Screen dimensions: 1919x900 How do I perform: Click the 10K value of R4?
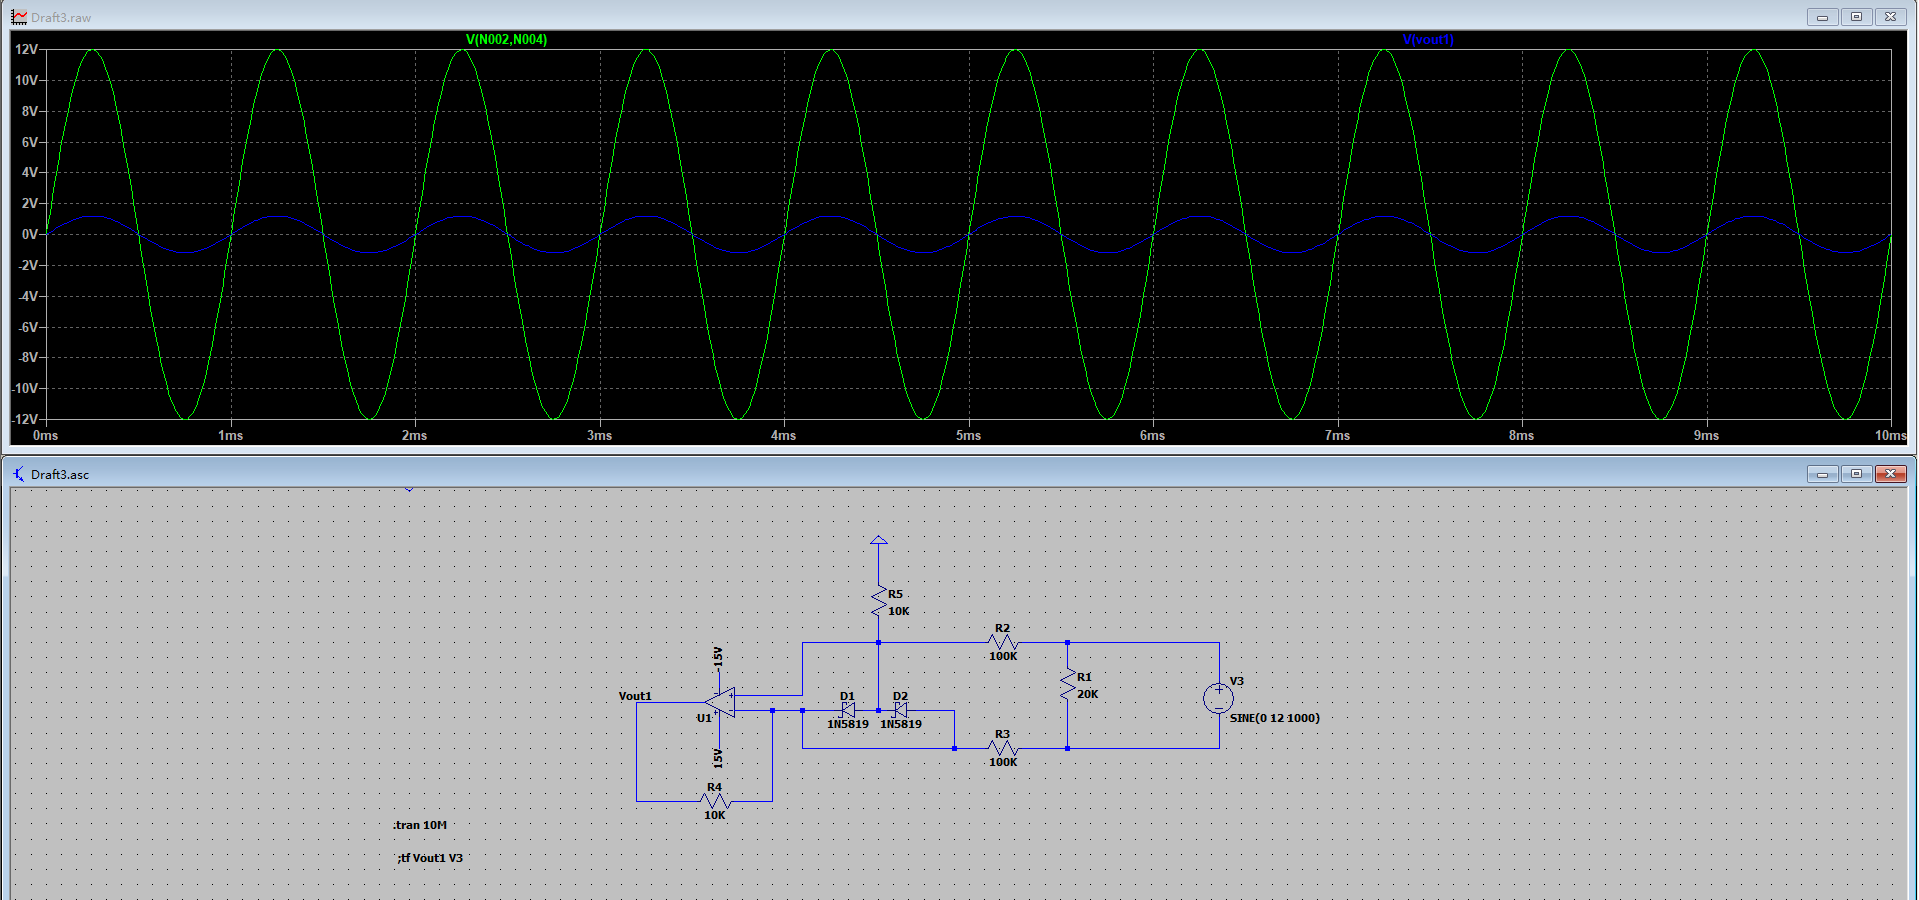point(715,815)
